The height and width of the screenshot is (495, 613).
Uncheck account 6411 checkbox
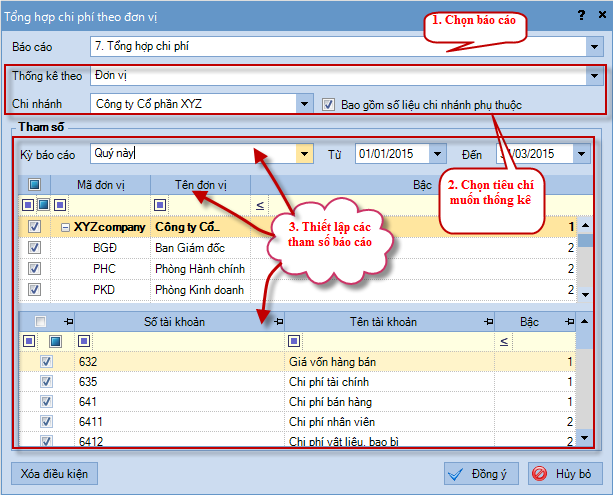46,421
